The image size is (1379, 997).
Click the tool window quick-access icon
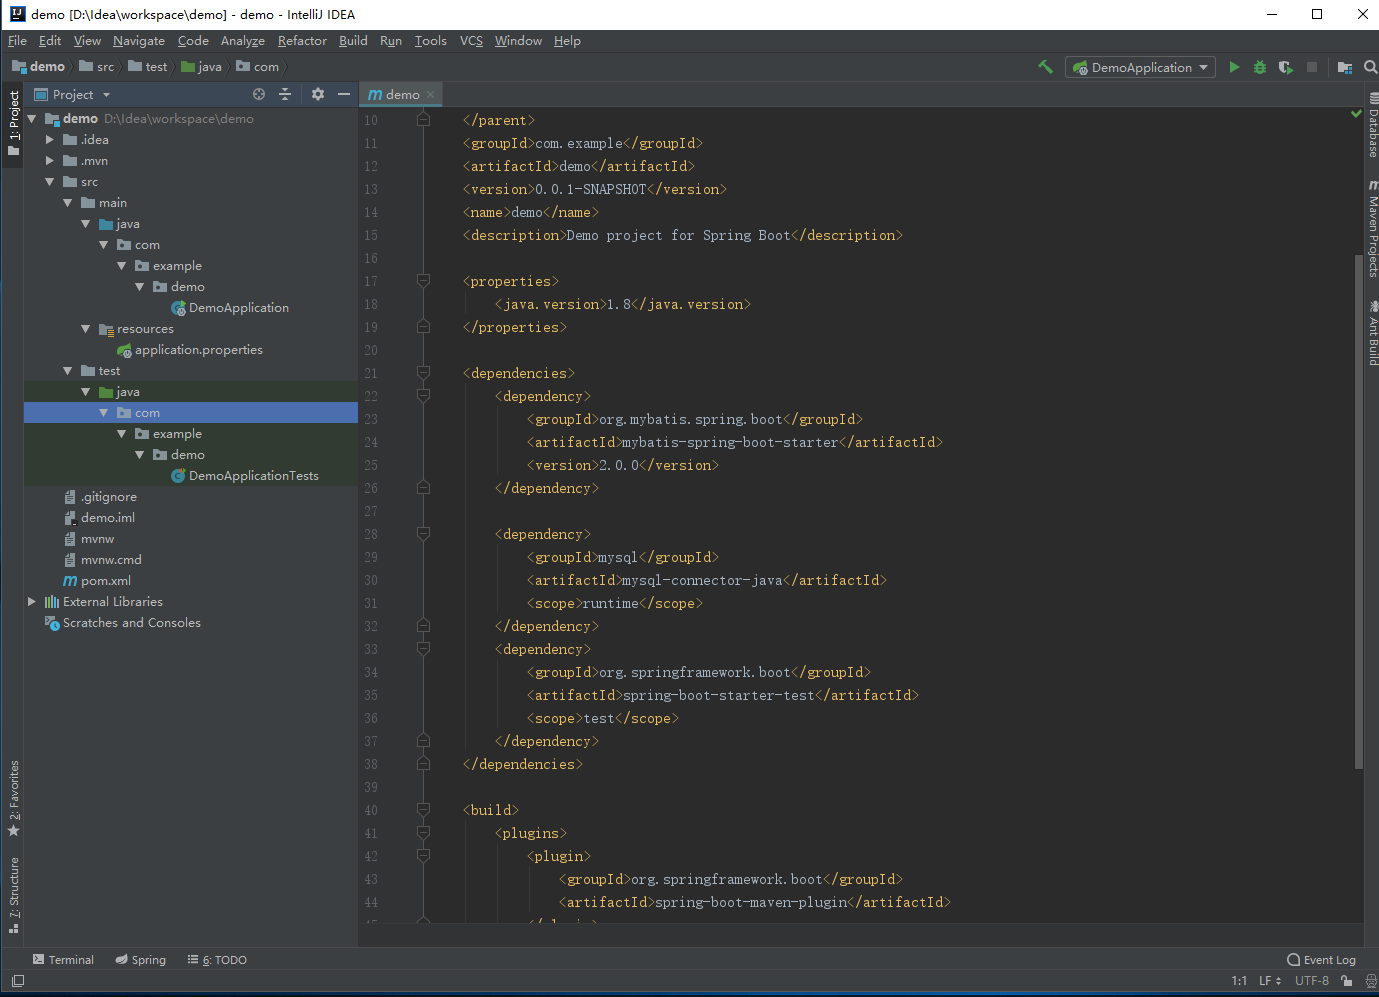click(x=17, y=981)
